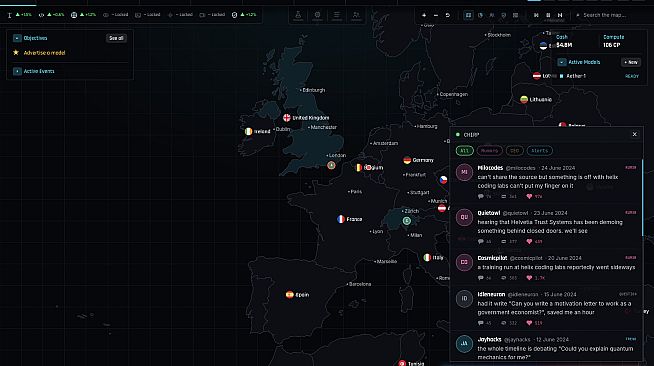654x366 pixels.
Task: Click the map zoom in plus icon
Action: (424, 15)
